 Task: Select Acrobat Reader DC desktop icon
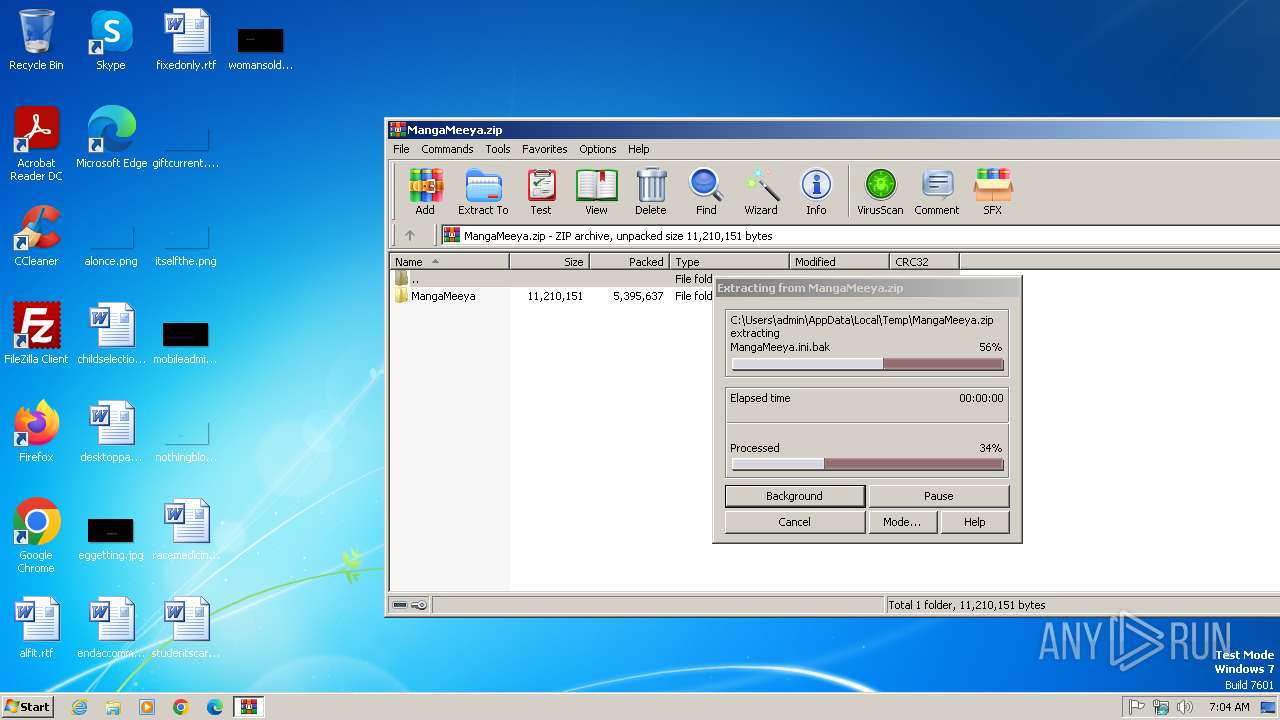click(x=36, y=144)
